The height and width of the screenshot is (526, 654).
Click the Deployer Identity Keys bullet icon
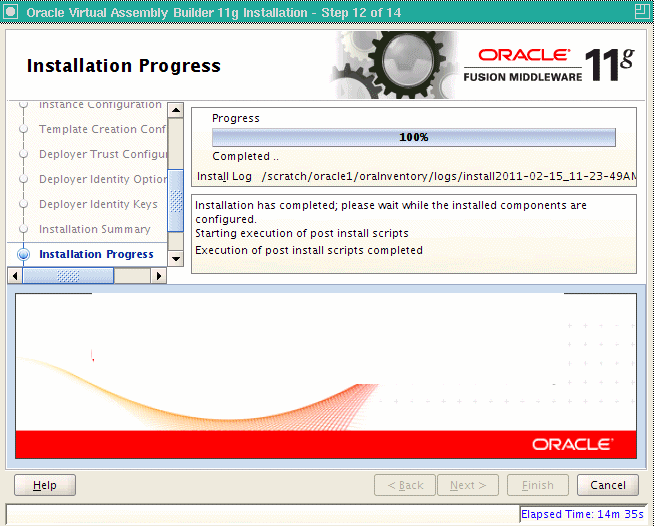(24, 204)
